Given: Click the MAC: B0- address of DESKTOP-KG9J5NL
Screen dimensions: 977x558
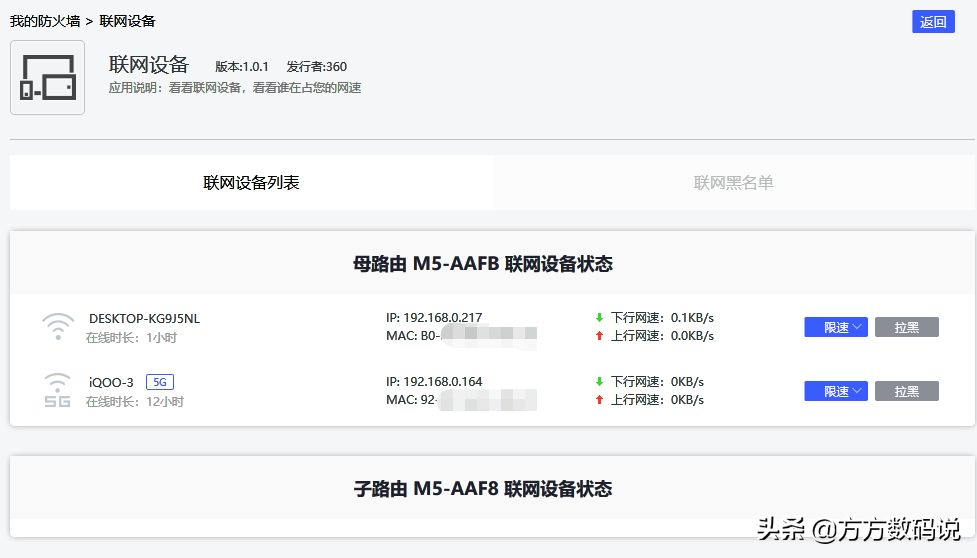Looking at the screenshot, I should [461, 336].
